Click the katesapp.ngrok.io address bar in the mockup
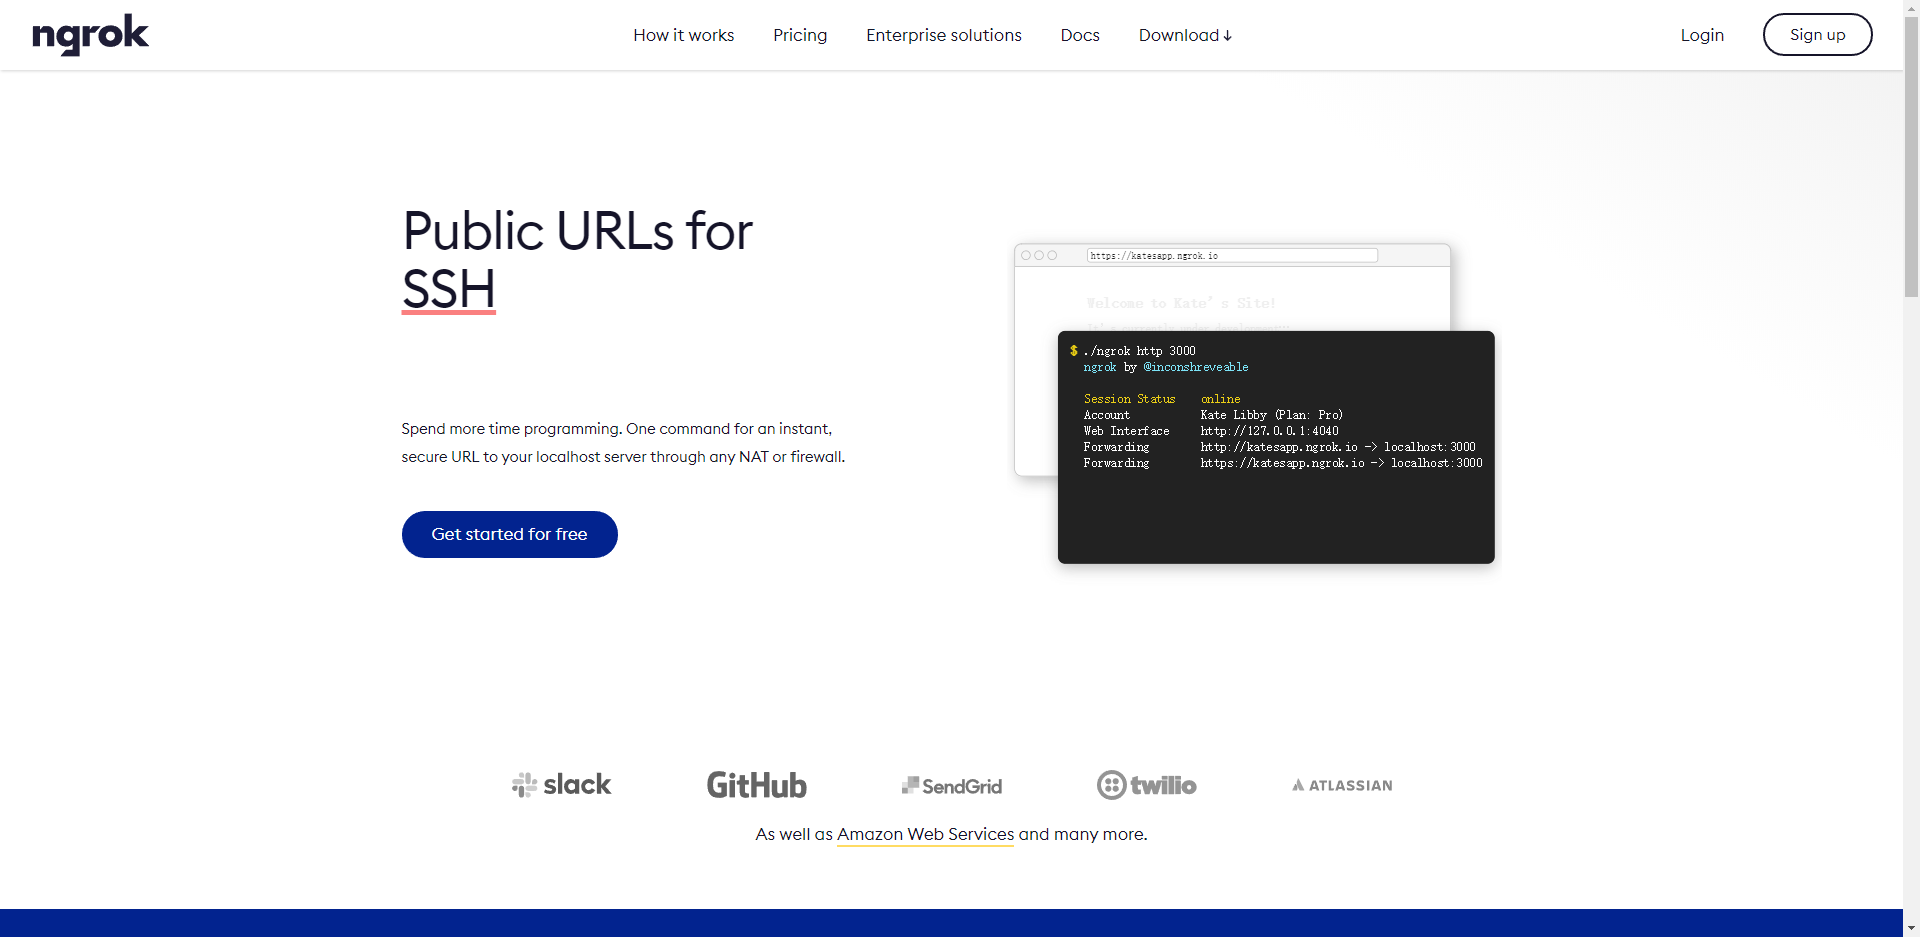Screen dimensions: 1920x937 tap(1232, 255)
